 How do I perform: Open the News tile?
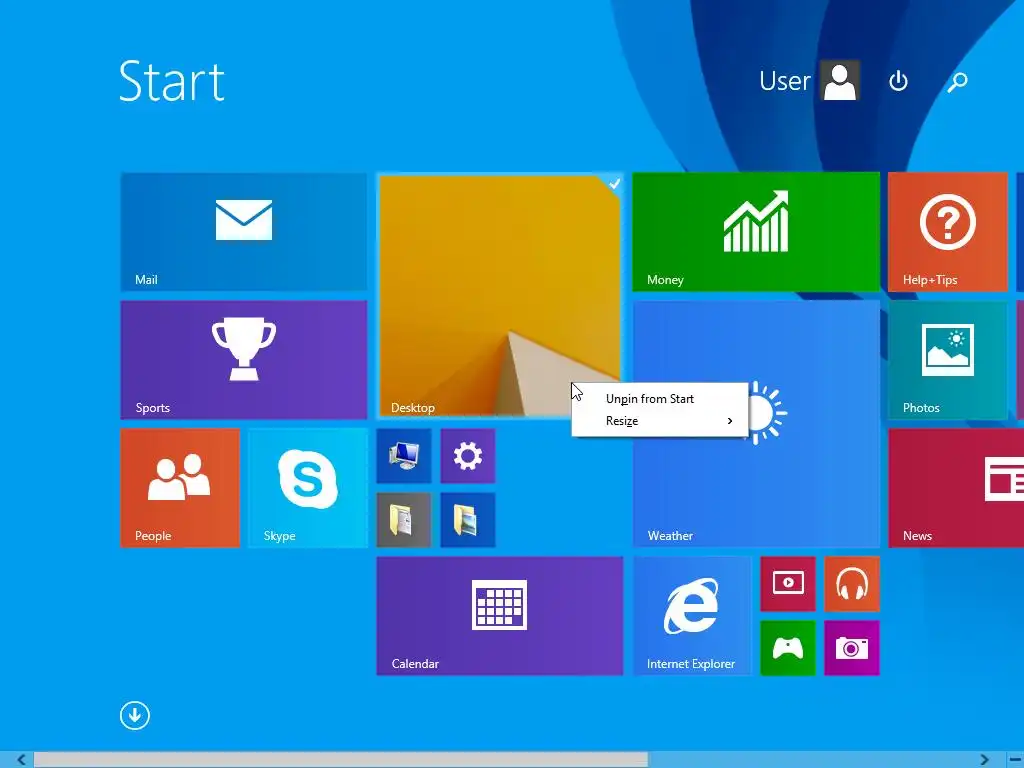pyautogui.click(x=956, y=487)
